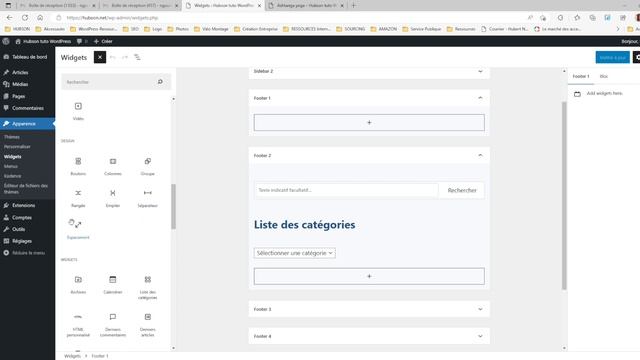The height and width of the screenshot is (360, 640).
Task: Open the Réglages admin menu
Action: (27, 241)
